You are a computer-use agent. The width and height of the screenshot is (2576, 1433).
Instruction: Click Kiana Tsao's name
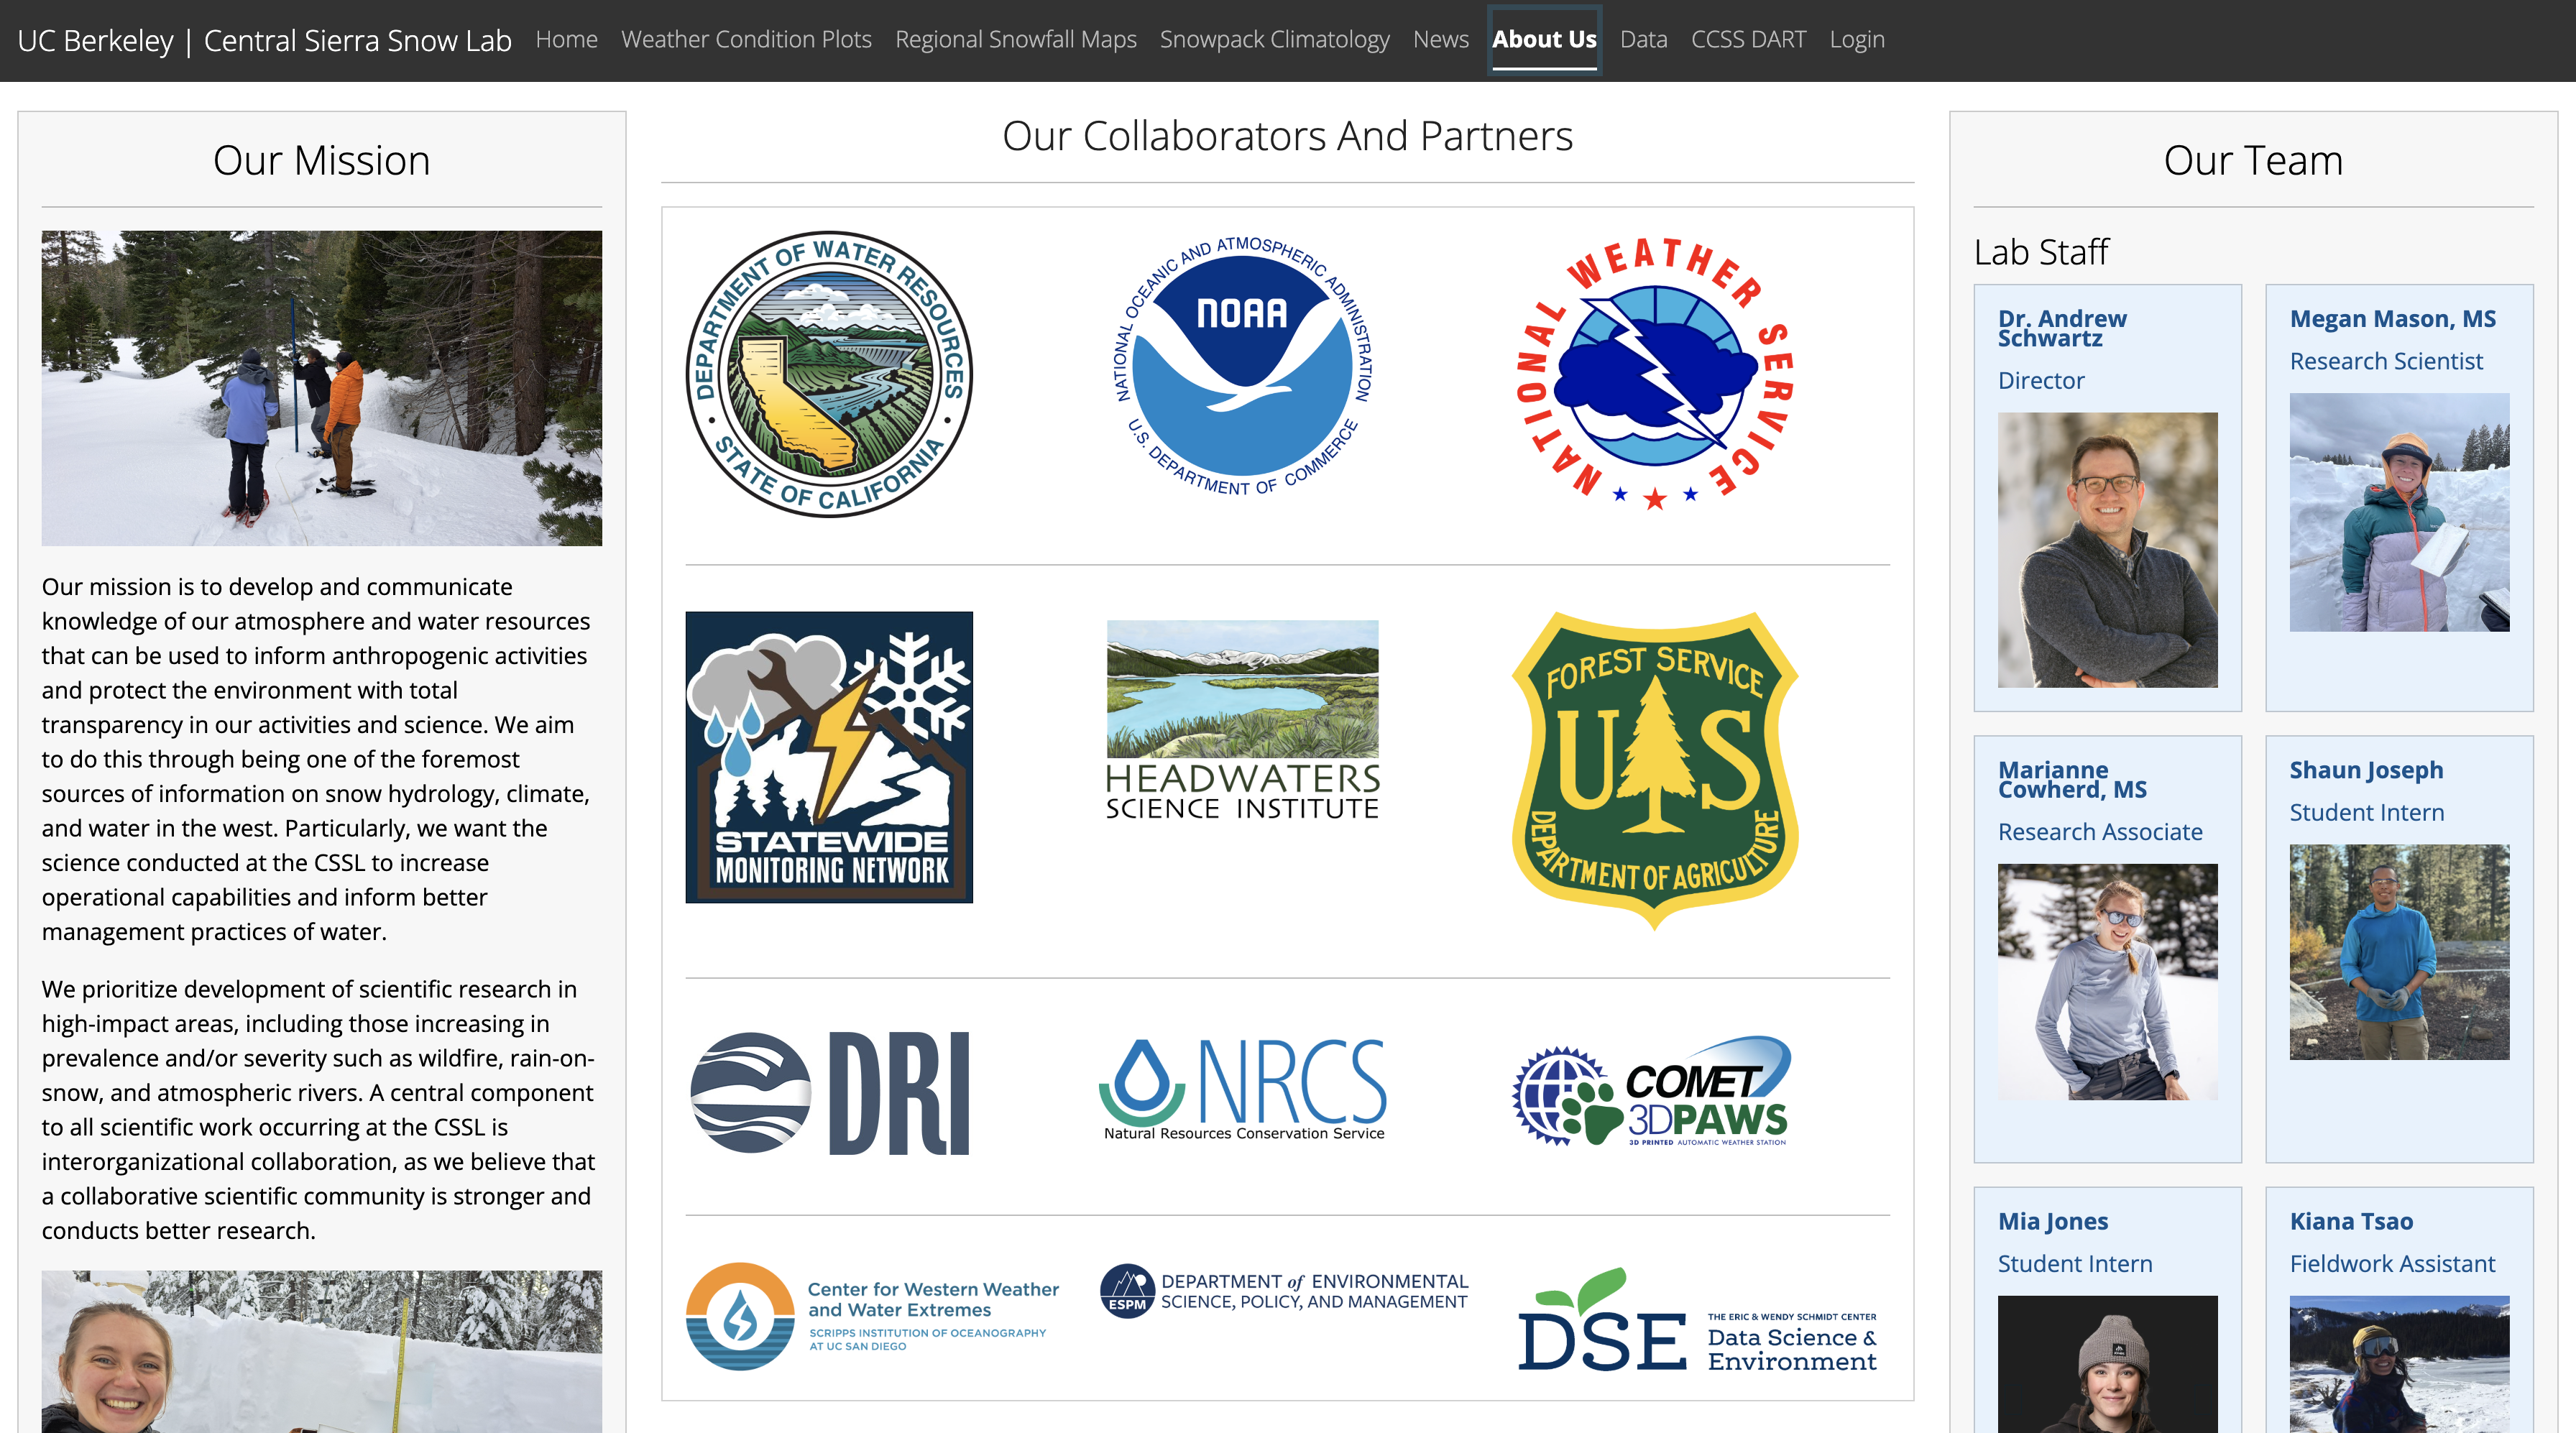click(2351, 1220)
